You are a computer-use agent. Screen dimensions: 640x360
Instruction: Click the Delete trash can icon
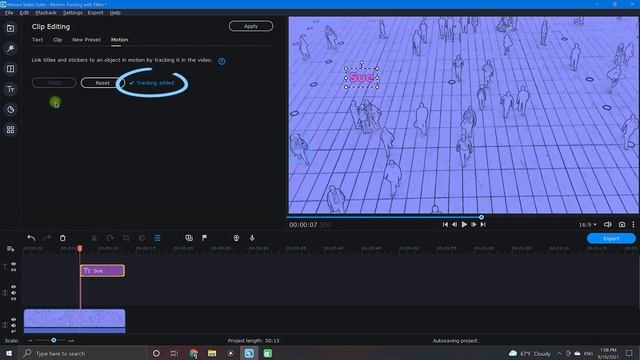pos(62,238)
